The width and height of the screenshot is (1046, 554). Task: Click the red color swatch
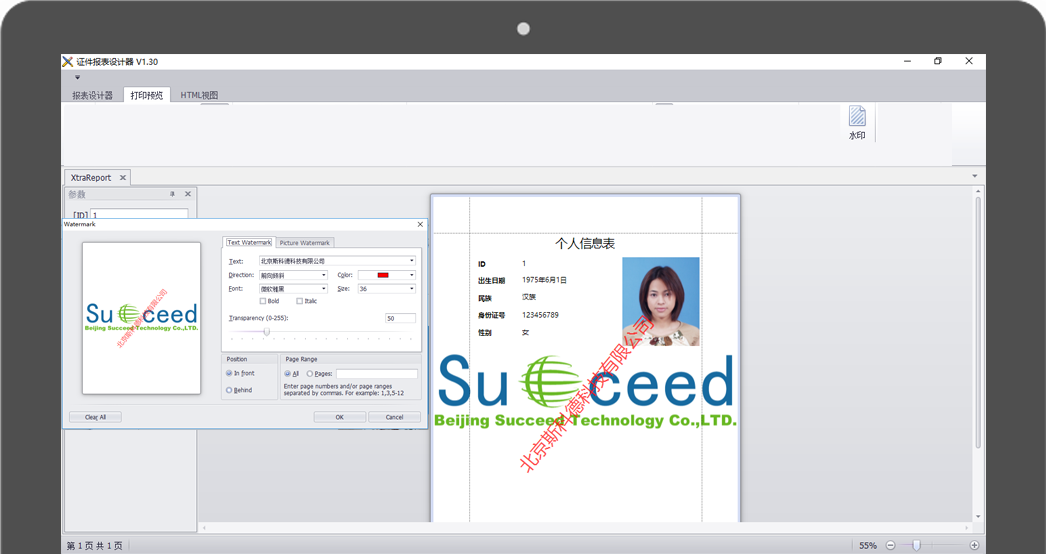pos(383,275)
